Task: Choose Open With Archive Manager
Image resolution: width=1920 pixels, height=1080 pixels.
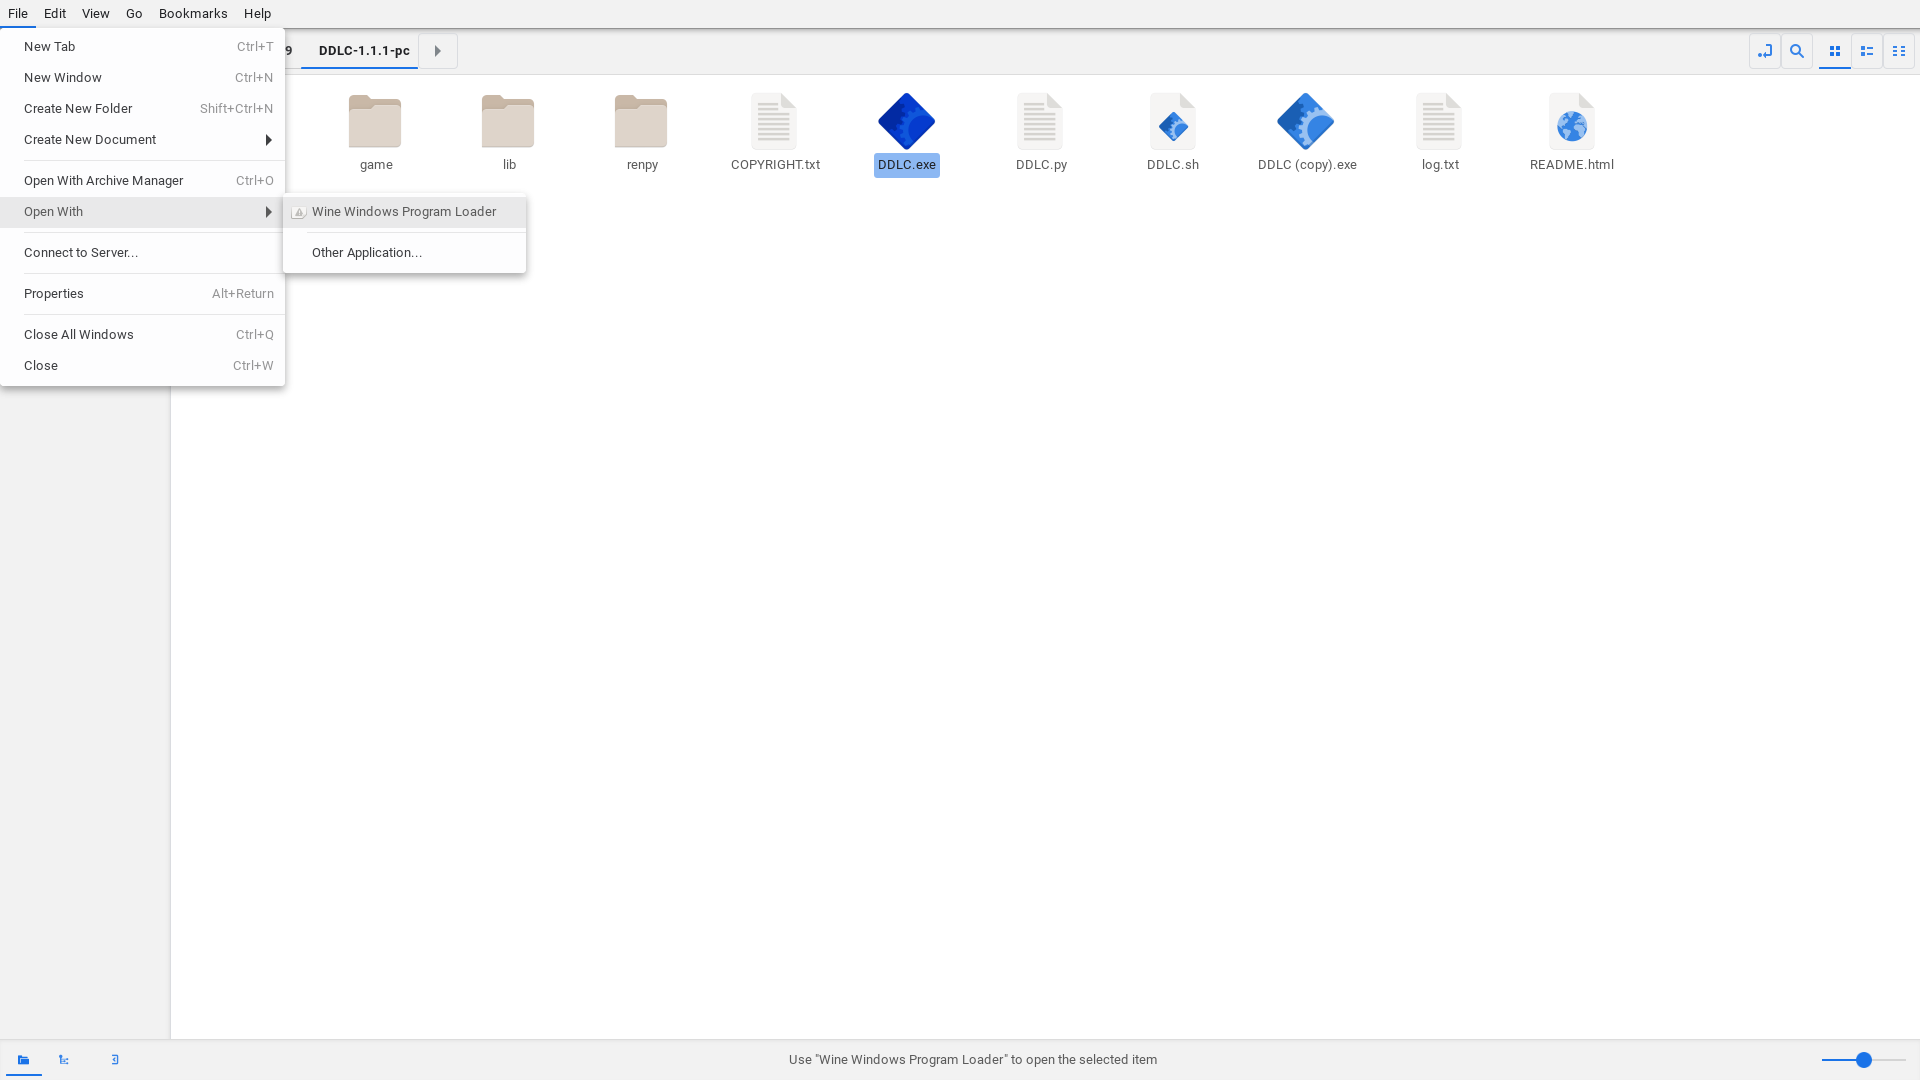Action: point(142,181)
